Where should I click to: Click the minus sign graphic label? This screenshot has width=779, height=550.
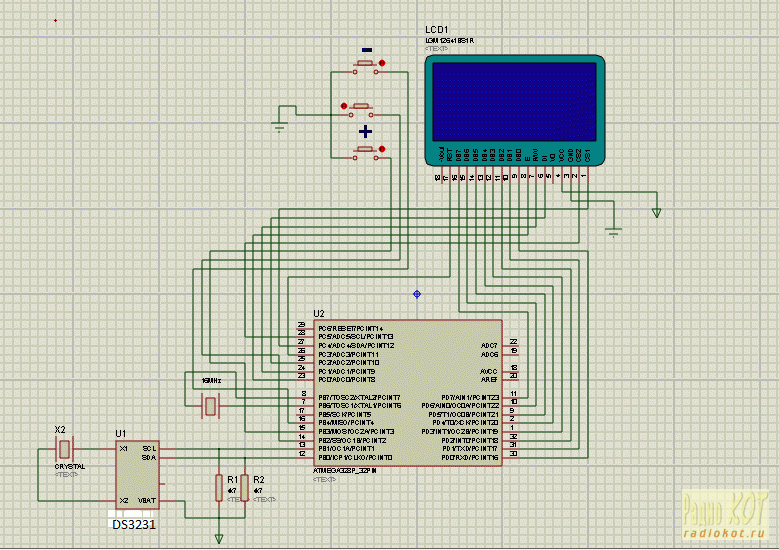(x=367, y=50)
